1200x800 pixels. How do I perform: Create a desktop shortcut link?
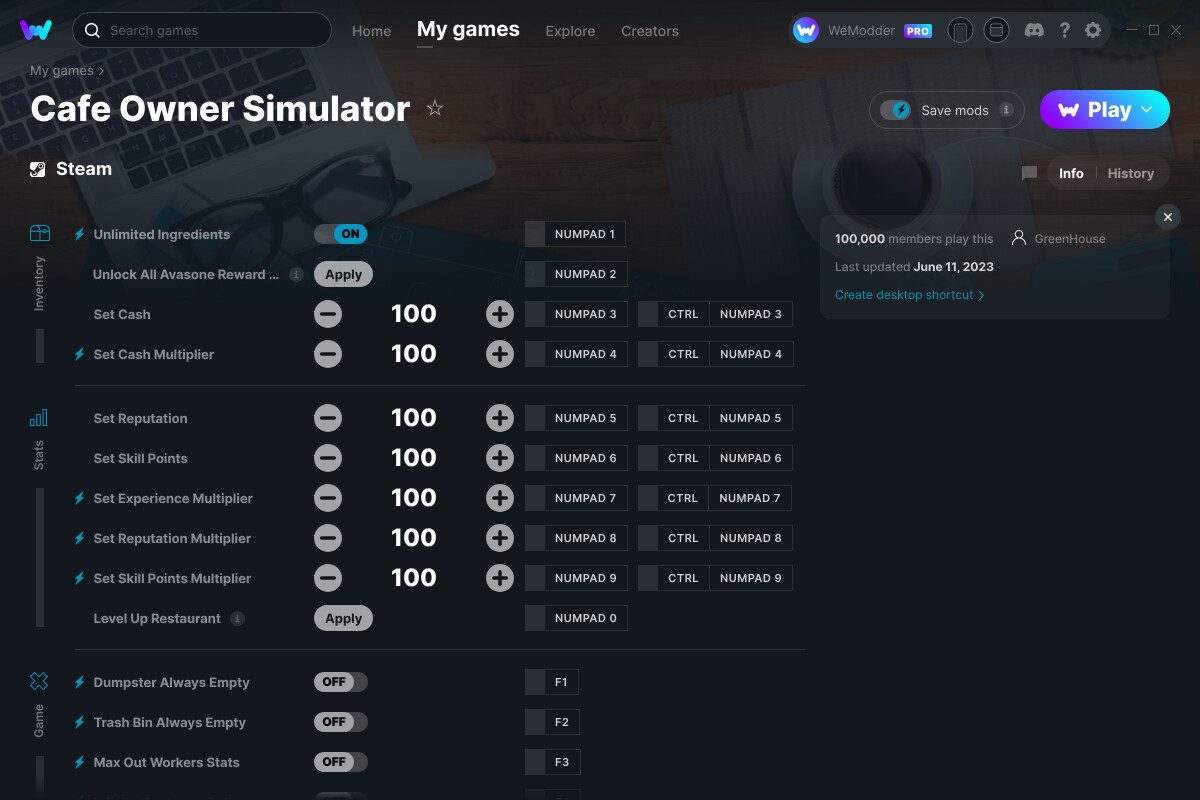[910, 295]
